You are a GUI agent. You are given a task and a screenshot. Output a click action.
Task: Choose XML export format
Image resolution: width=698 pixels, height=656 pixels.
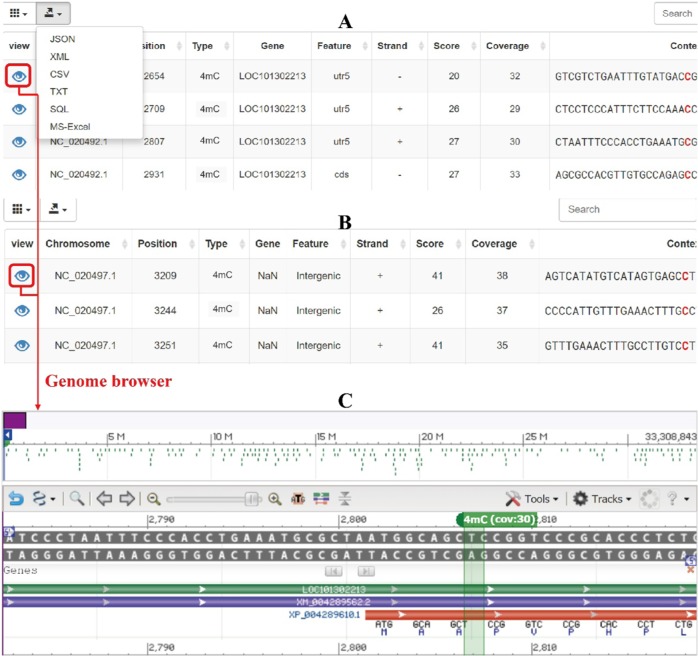[60, 57]
